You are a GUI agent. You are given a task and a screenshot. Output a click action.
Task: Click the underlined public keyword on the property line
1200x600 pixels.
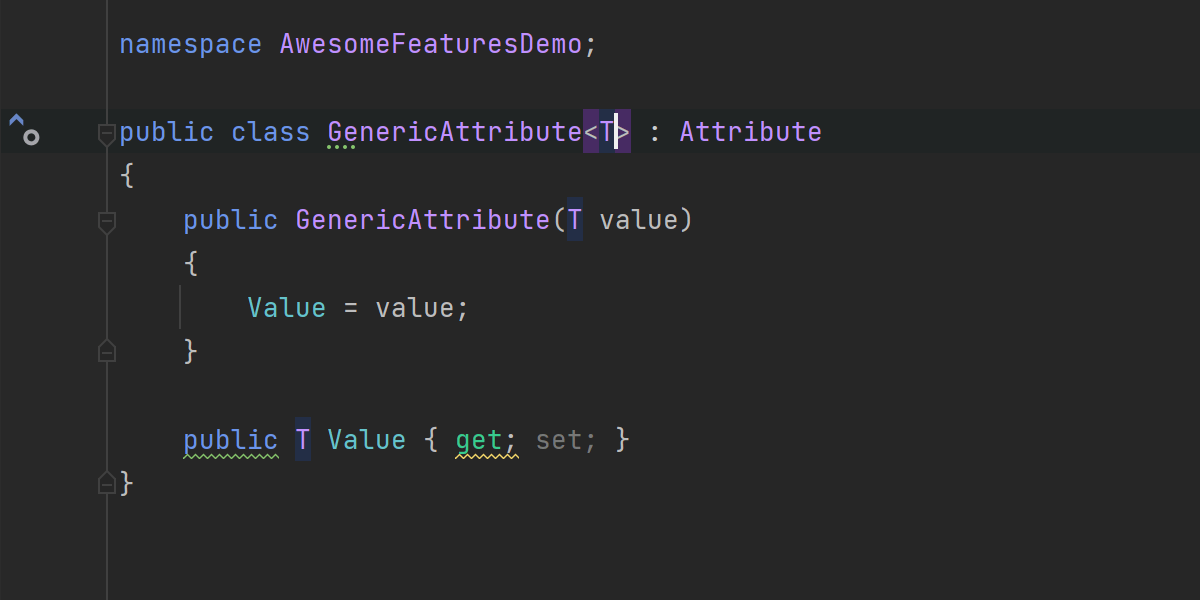[x=230, y=440]
